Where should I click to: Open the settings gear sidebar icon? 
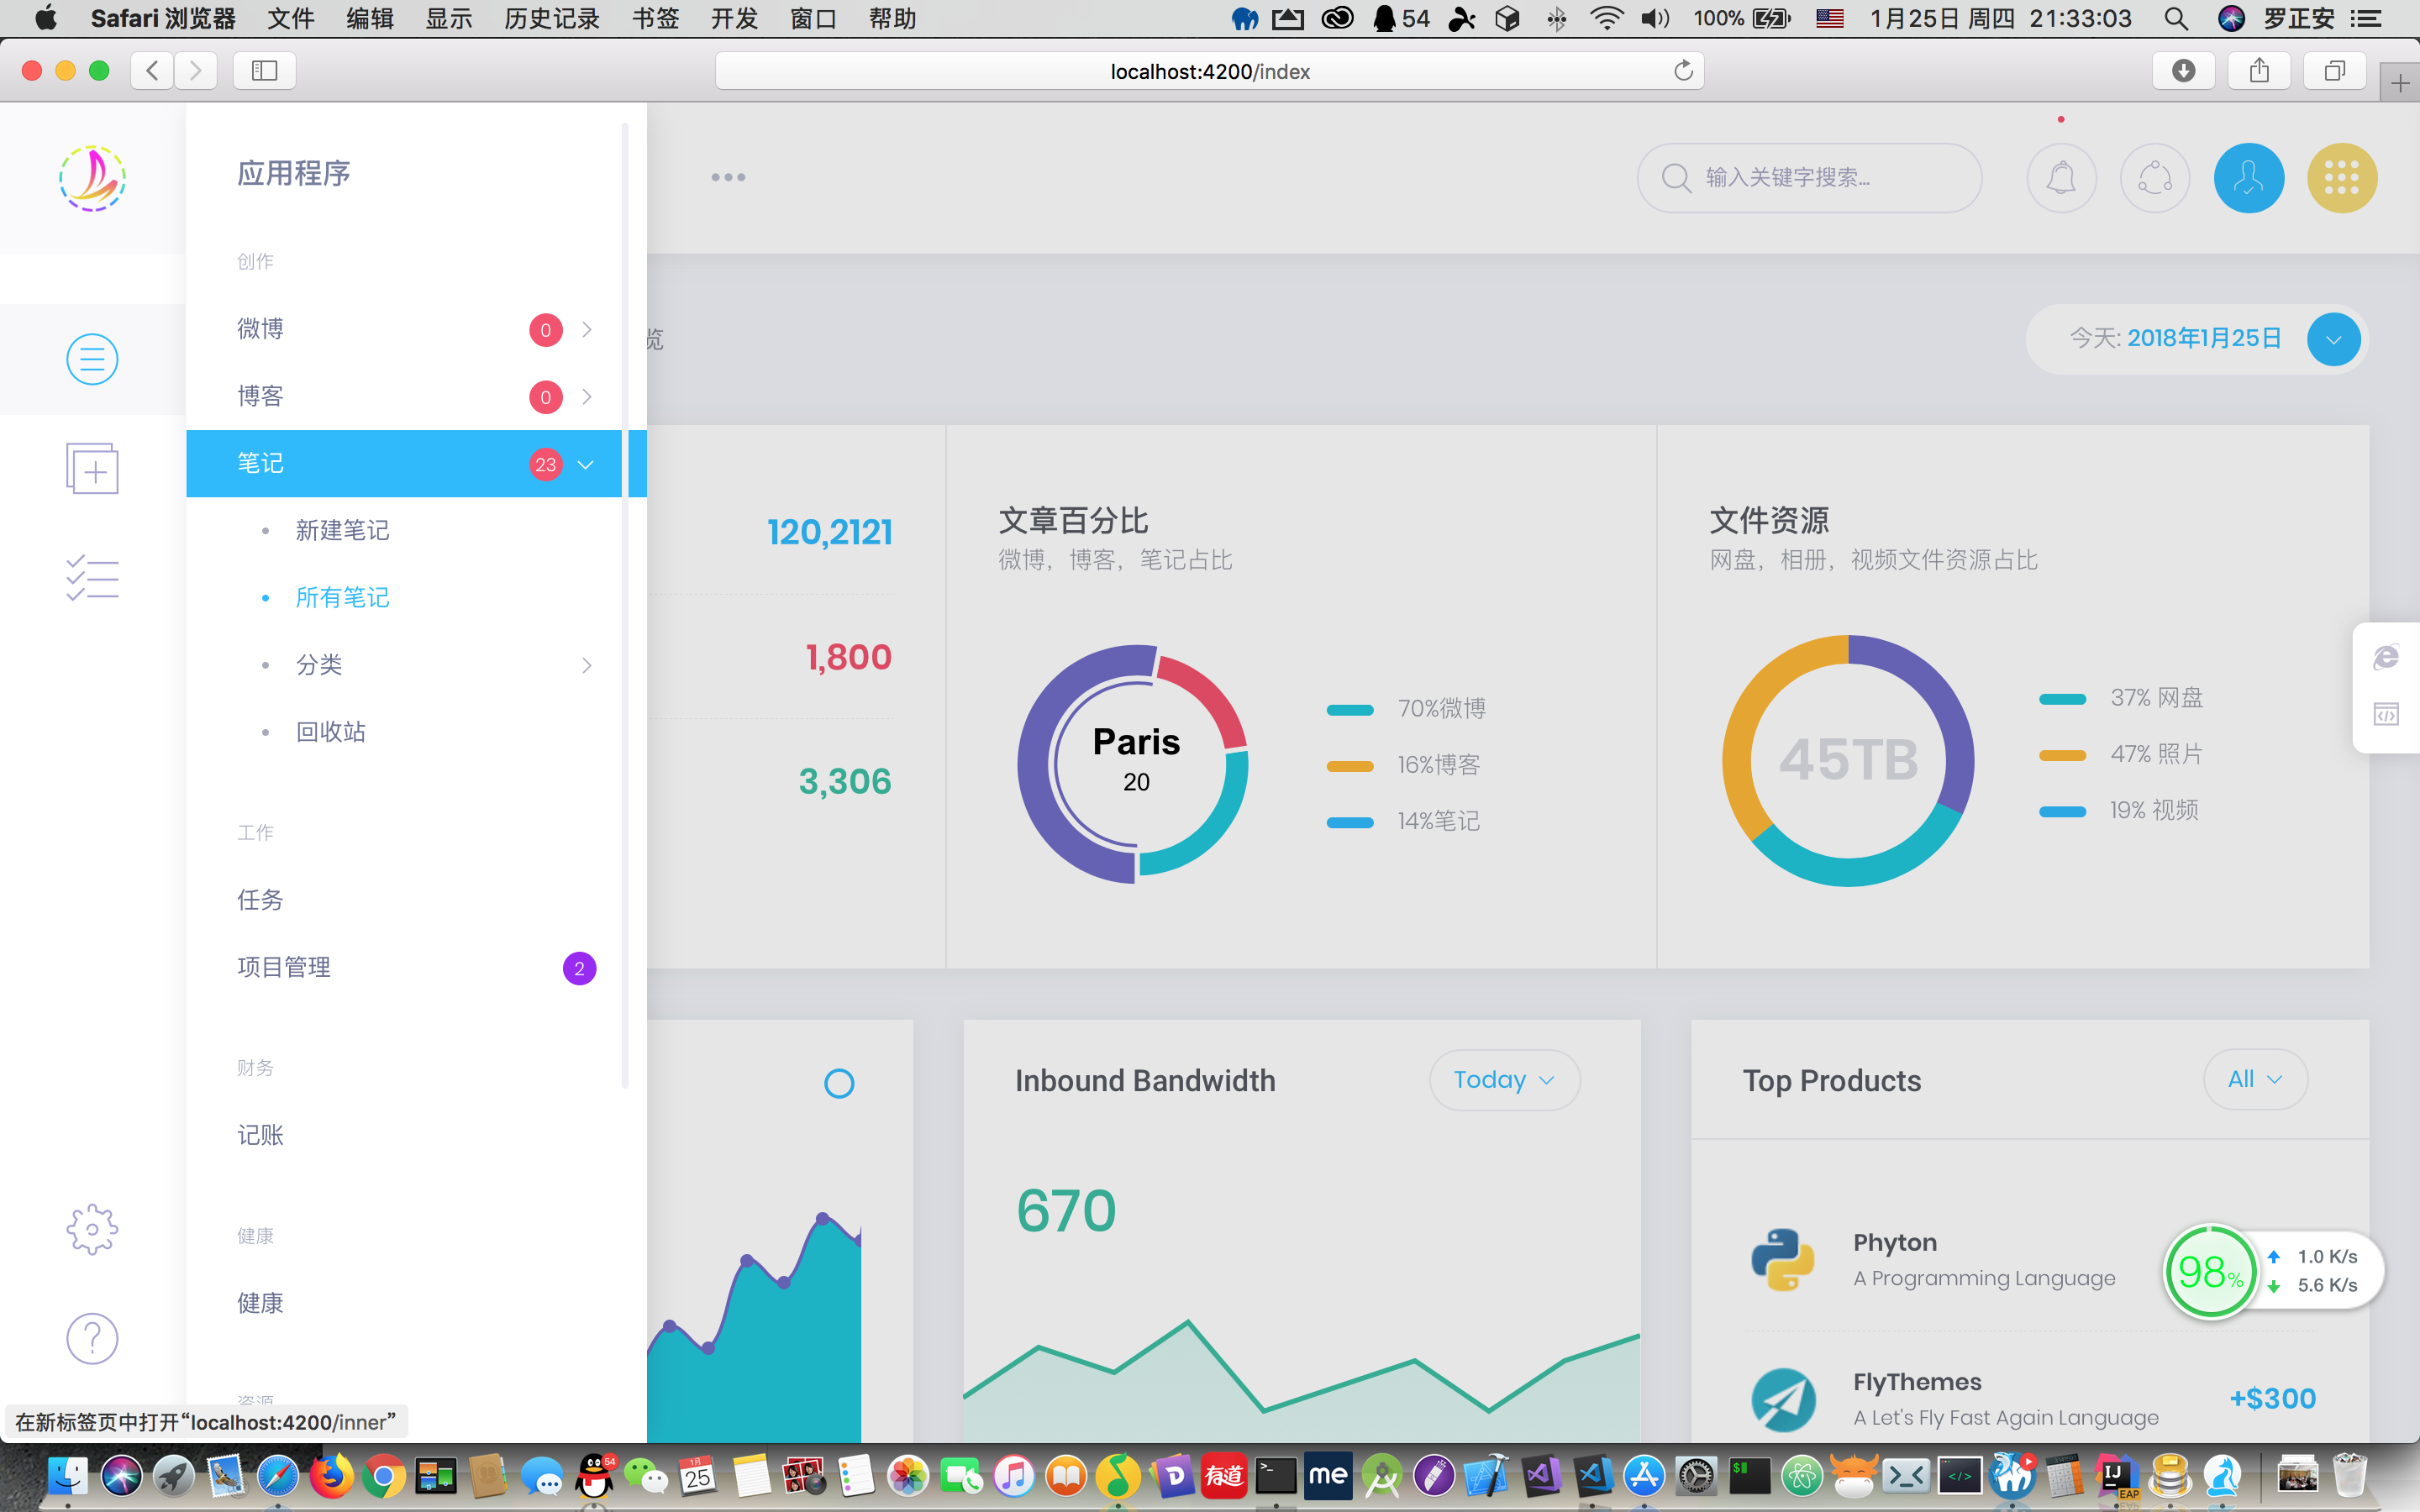[92, 1229]
